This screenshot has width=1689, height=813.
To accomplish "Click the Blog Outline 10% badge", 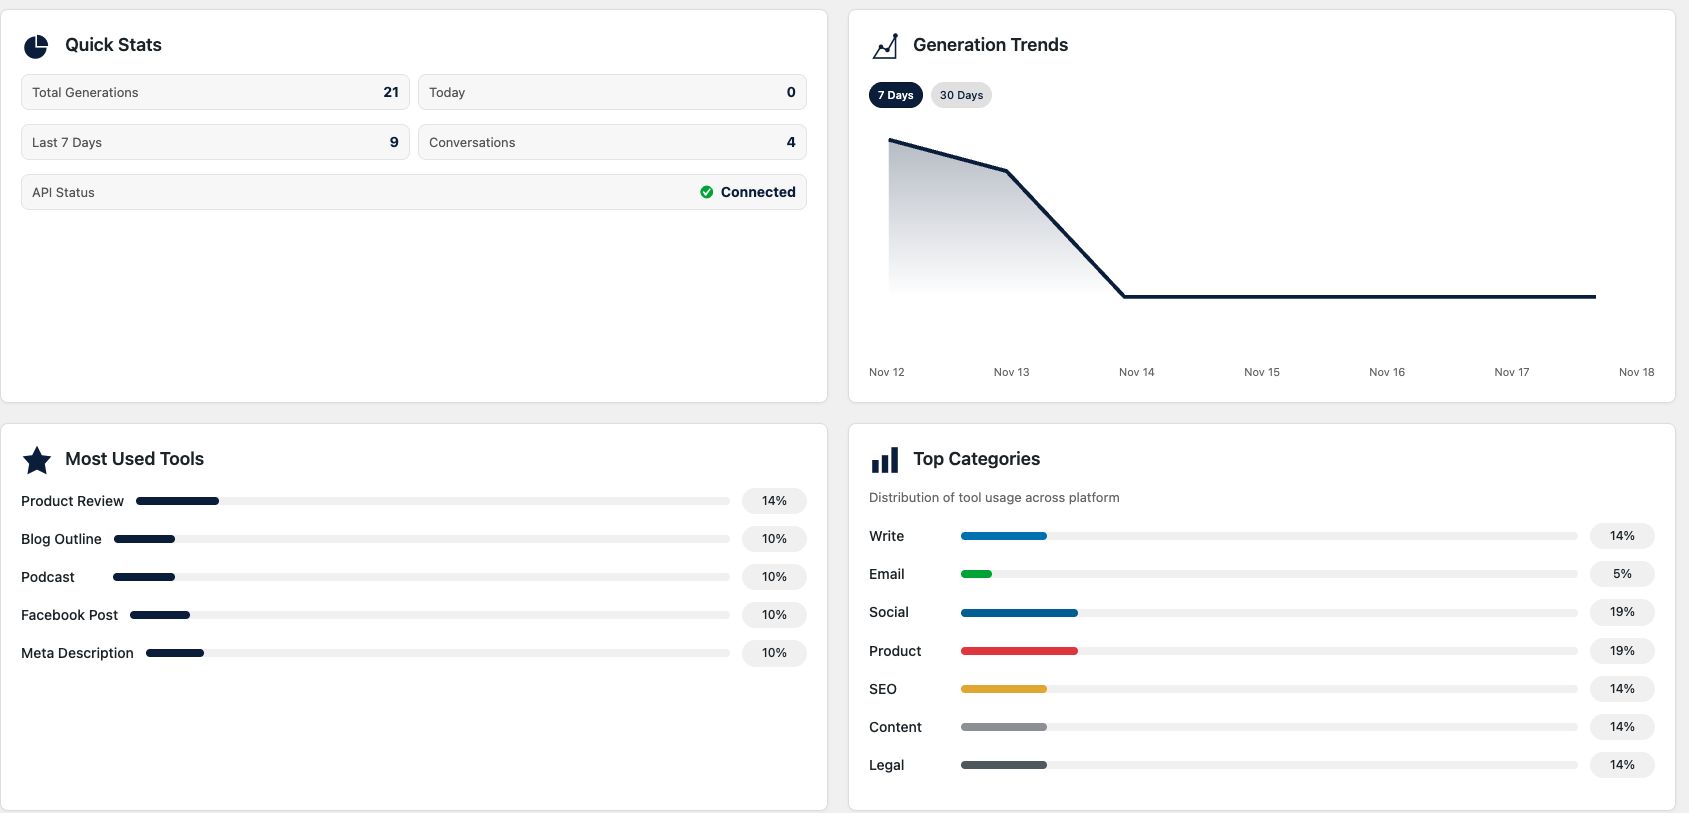I will coord(774,539).
